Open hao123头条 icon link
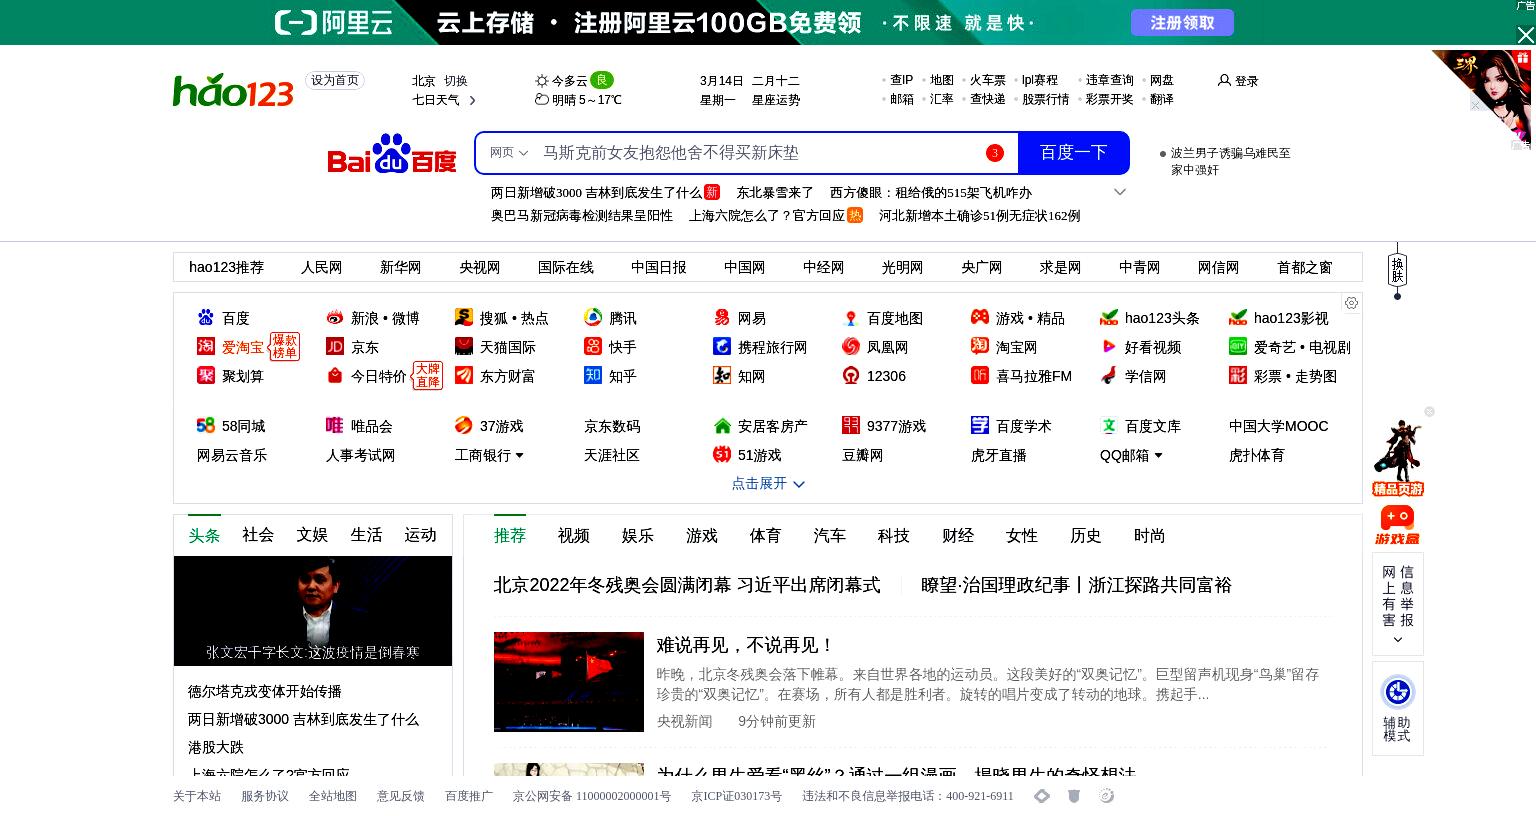 click(1109, 317)
